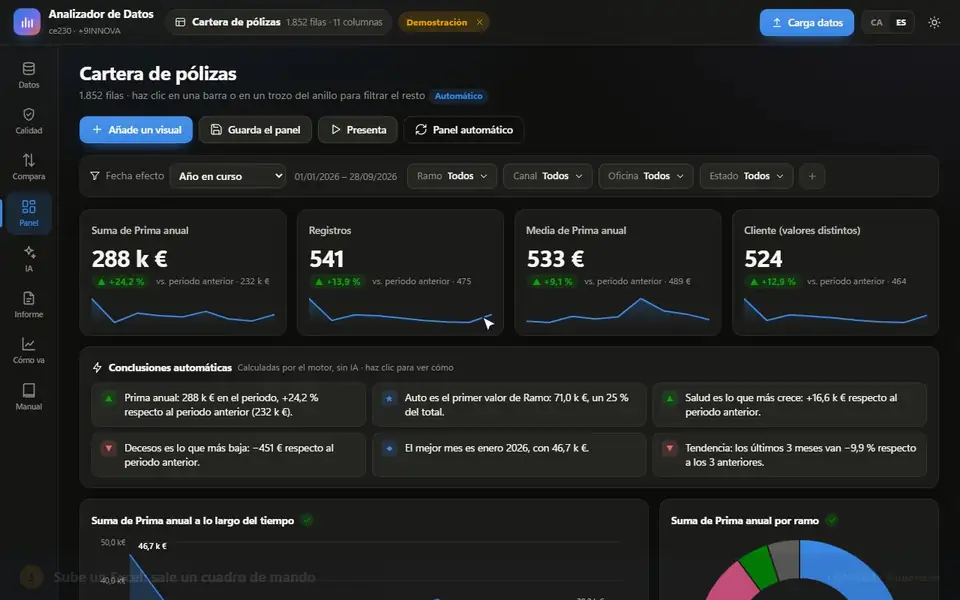The image size is (960, 600).
Task: Start presentation with Presenta button
Action: pyautogui.click(x=358, y=130)
